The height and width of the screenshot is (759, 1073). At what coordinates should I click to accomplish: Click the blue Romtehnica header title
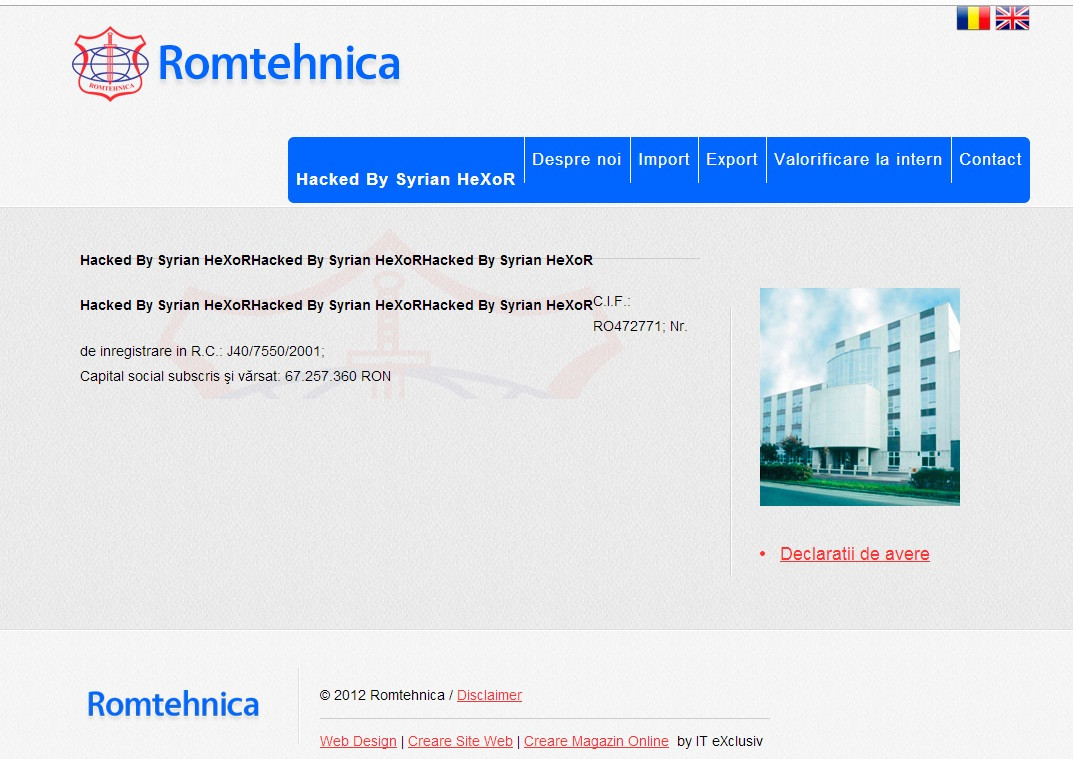pos(279,64)
